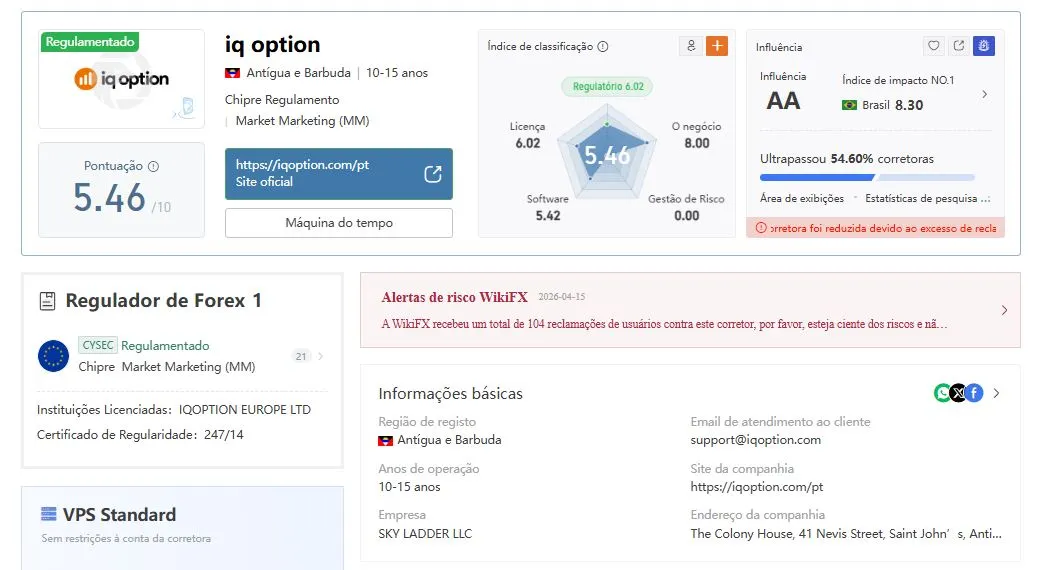
Task: Click the Chipre Regulamento text
Action: point(282,100)
